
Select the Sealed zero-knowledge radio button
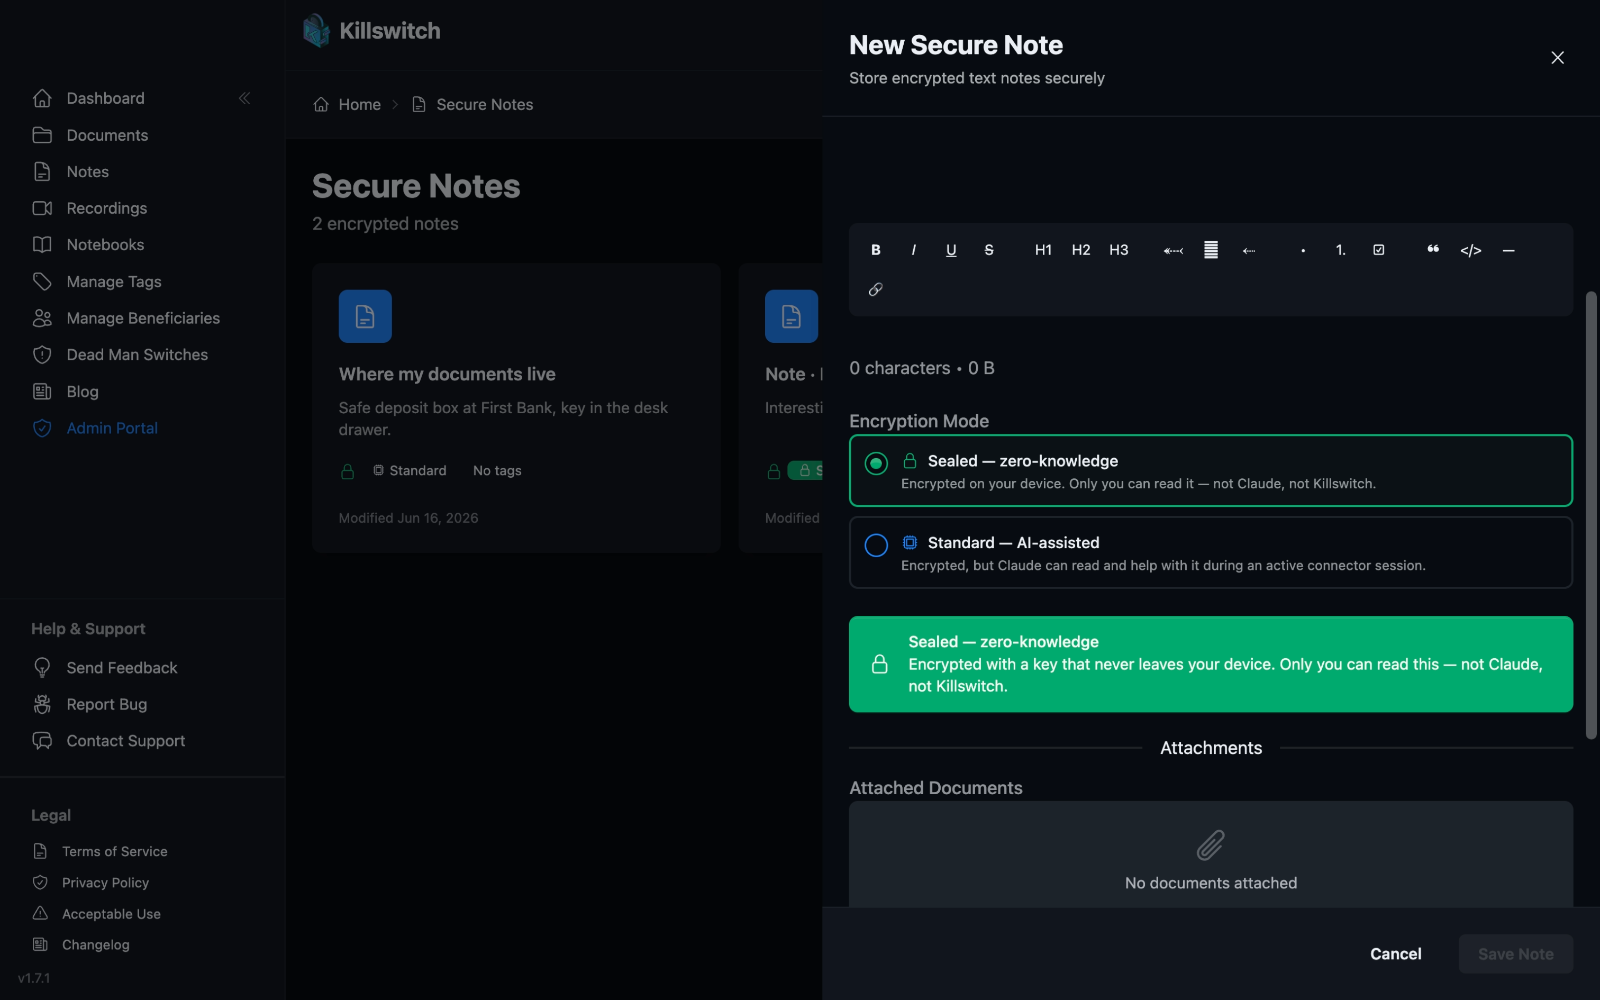tap(876, 463)
